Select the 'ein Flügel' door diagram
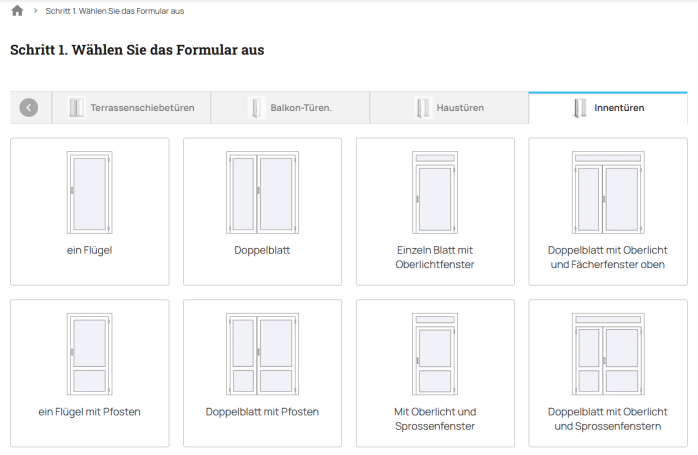The width and height of the screenshot is (698, 455). [89, 192]
